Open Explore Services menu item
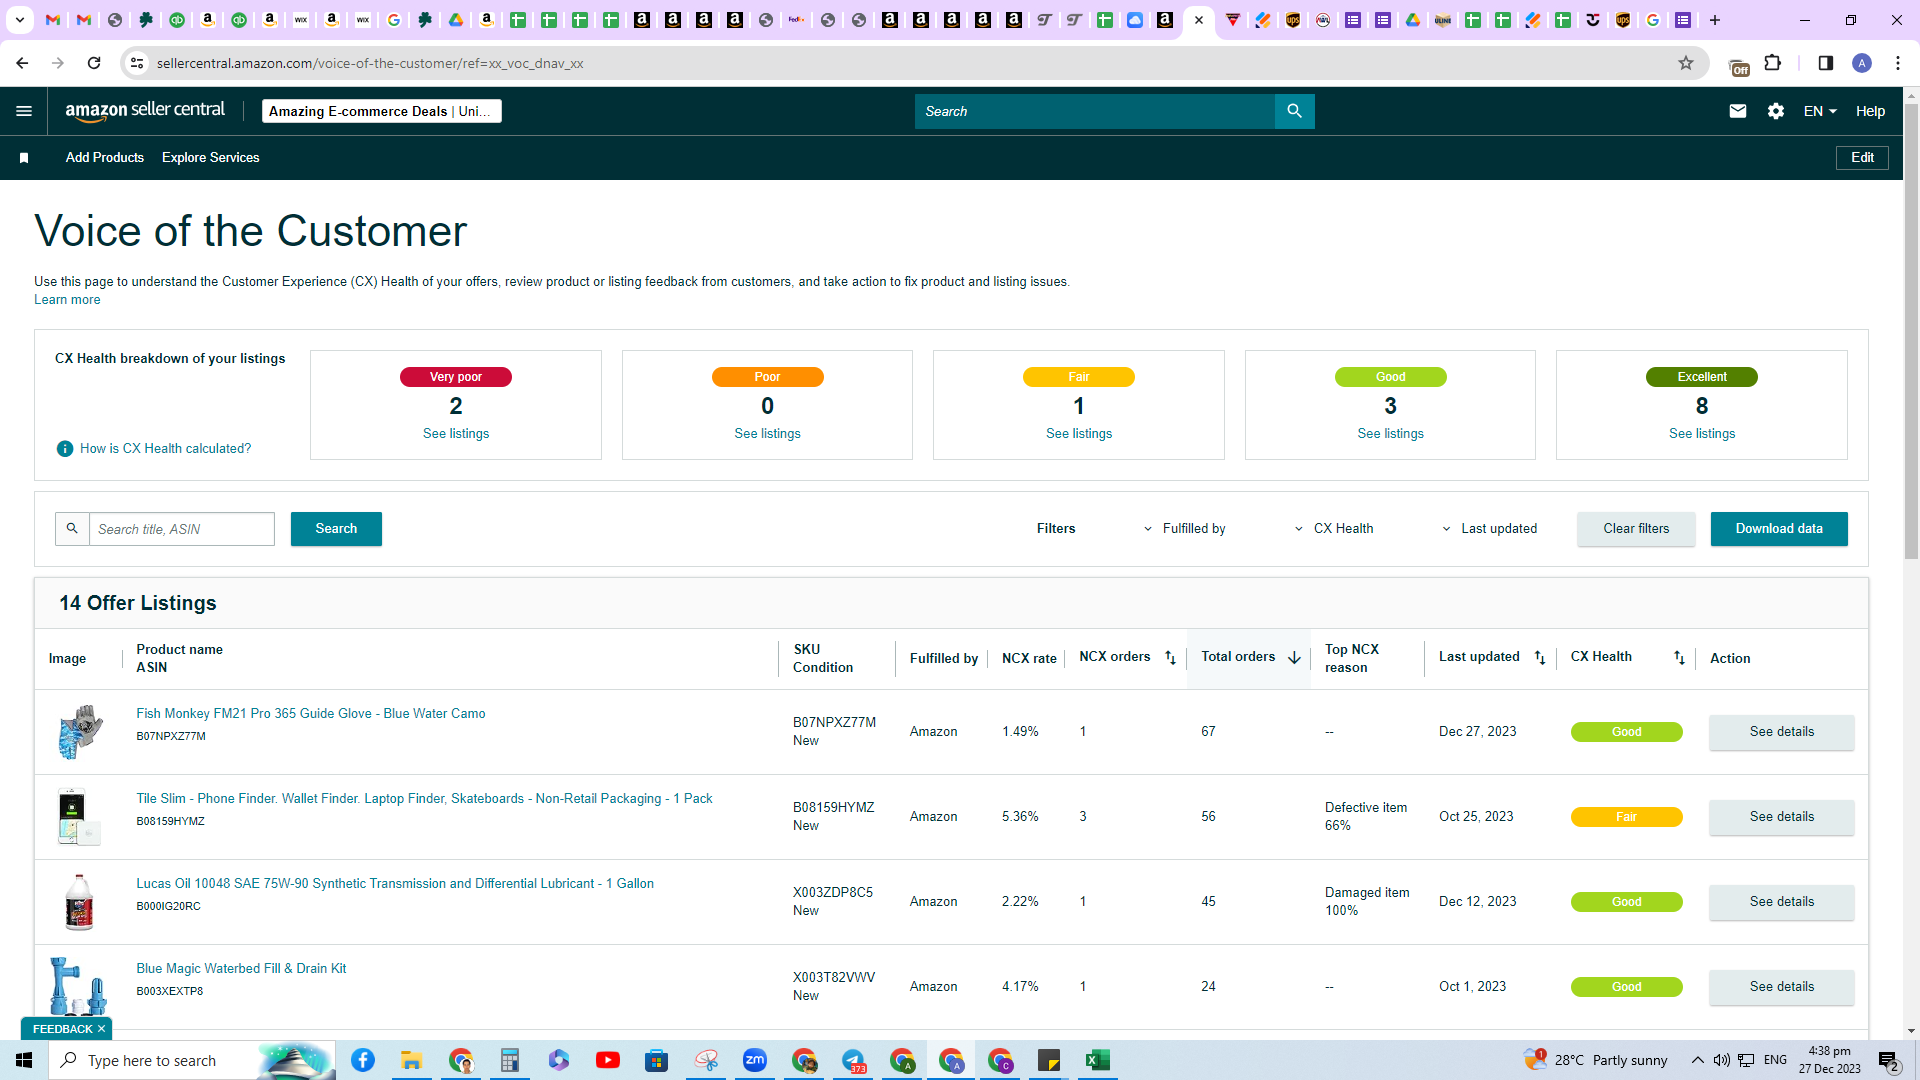1920x1080 pixels. point(211,158)
